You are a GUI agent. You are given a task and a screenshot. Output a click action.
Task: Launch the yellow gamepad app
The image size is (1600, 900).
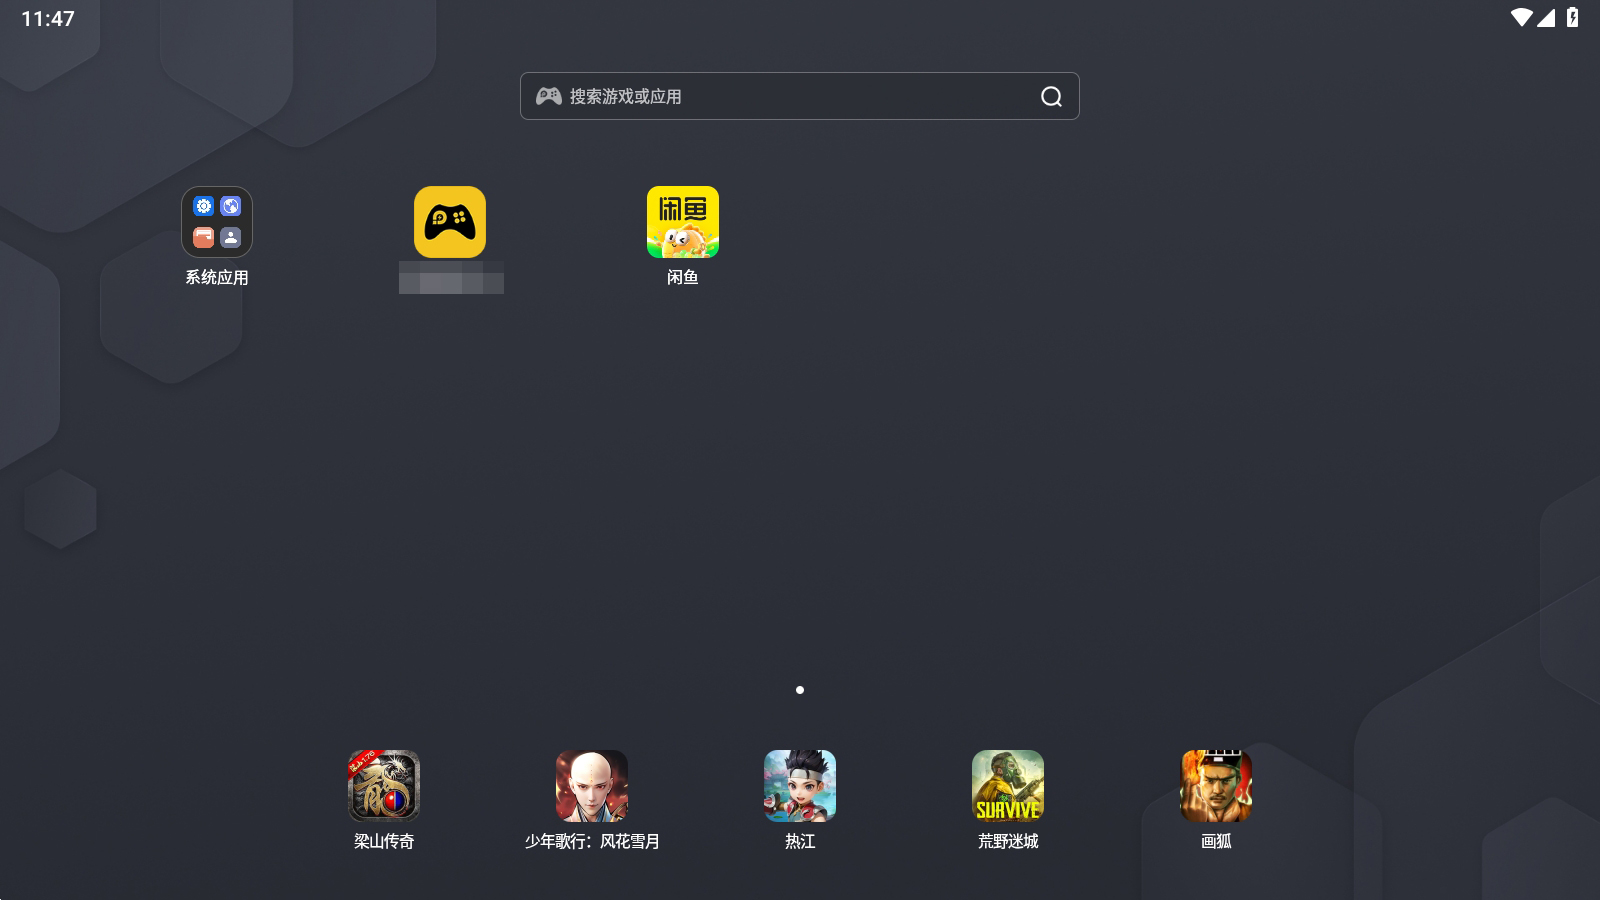[450, 222]
